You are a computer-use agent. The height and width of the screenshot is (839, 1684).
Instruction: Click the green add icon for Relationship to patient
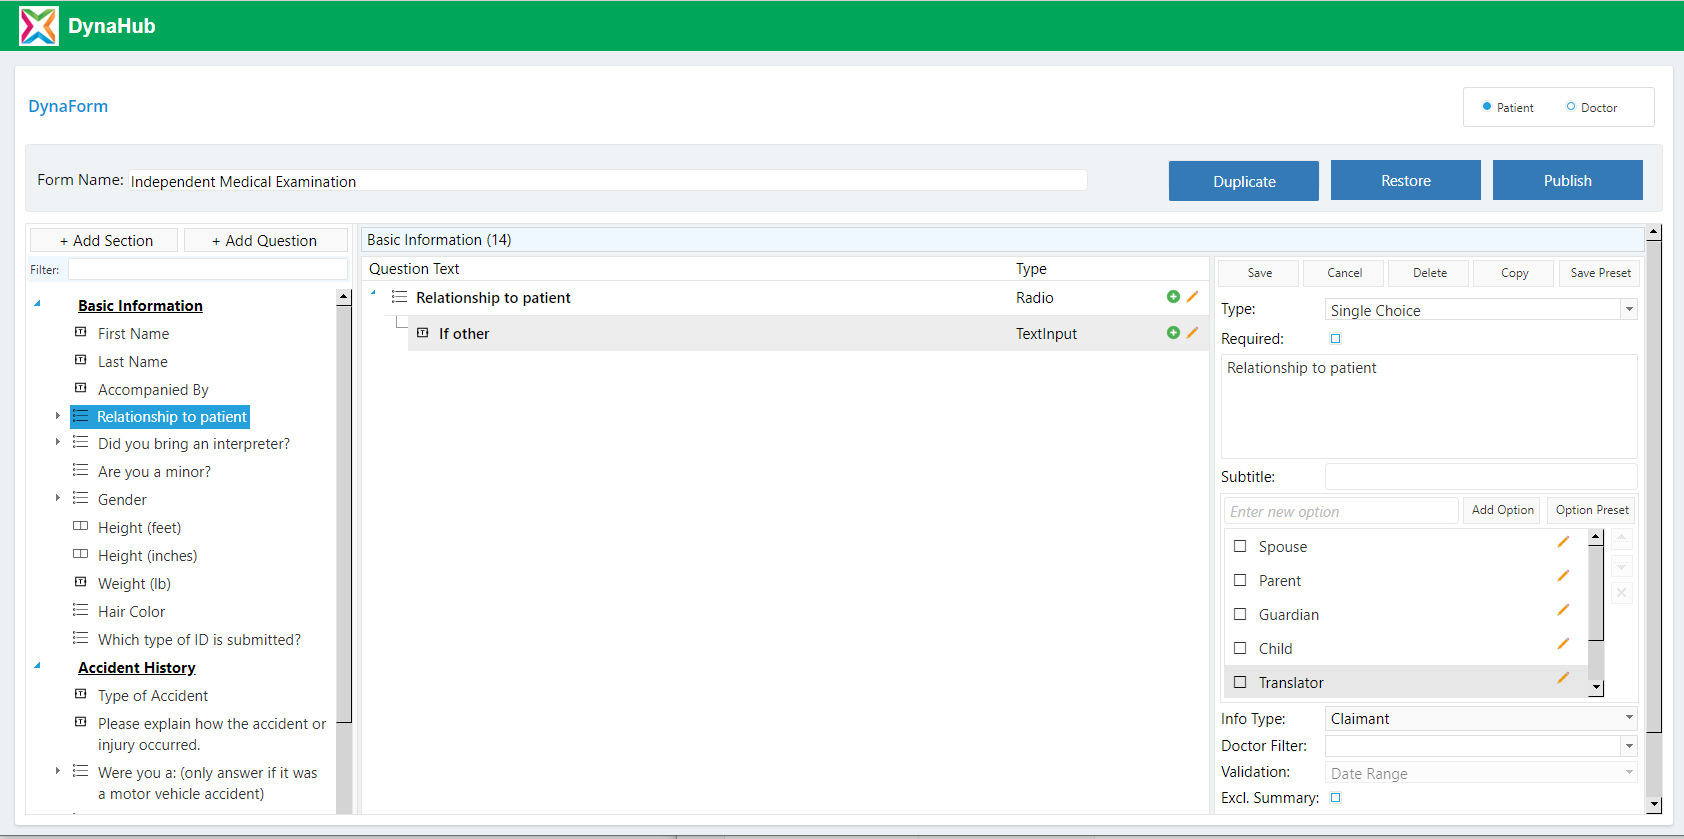click(1173, 297)
